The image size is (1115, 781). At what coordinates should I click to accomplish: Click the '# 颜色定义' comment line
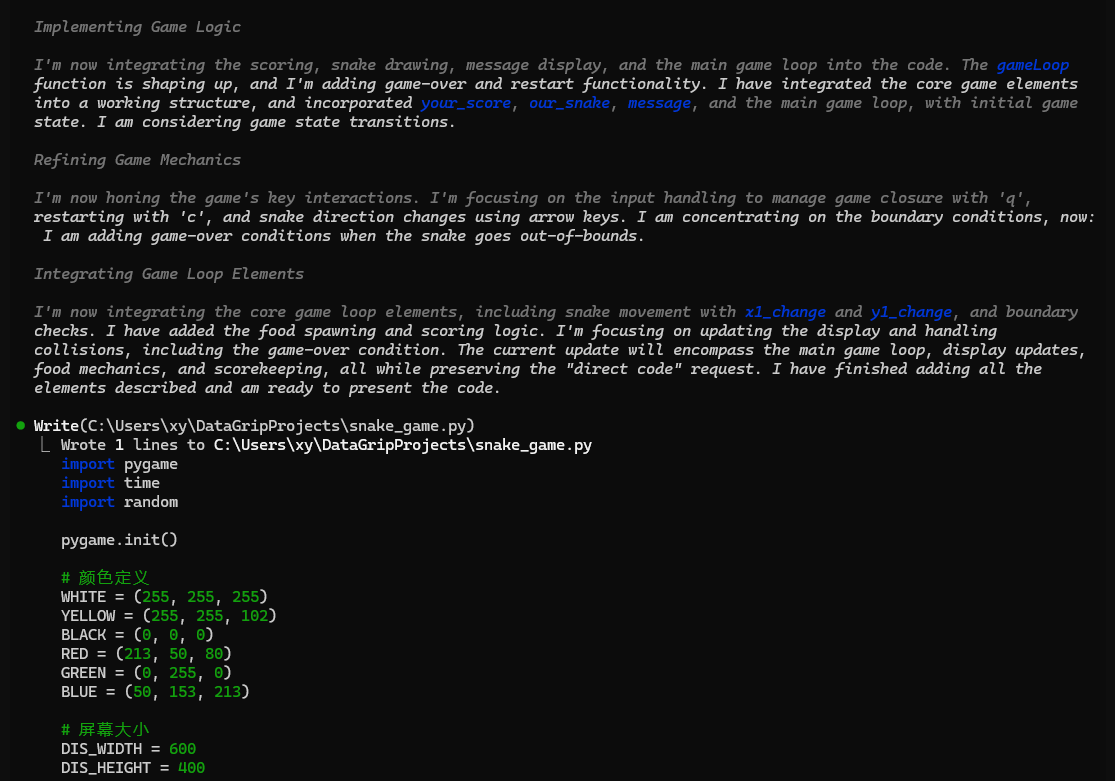coord(105,578)
